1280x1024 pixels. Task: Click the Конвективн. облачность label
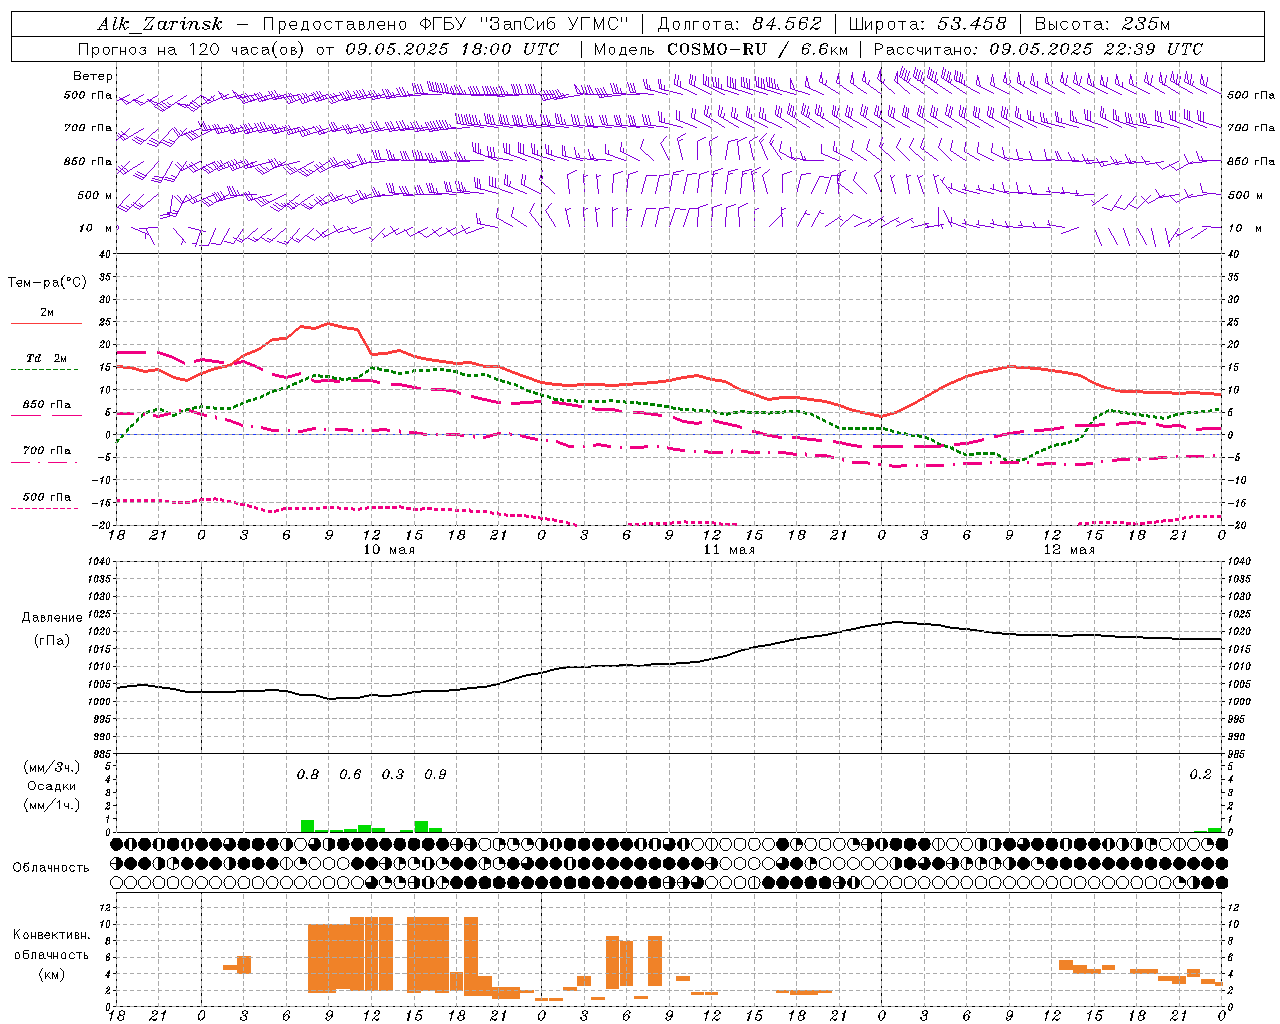pos(51,945)
